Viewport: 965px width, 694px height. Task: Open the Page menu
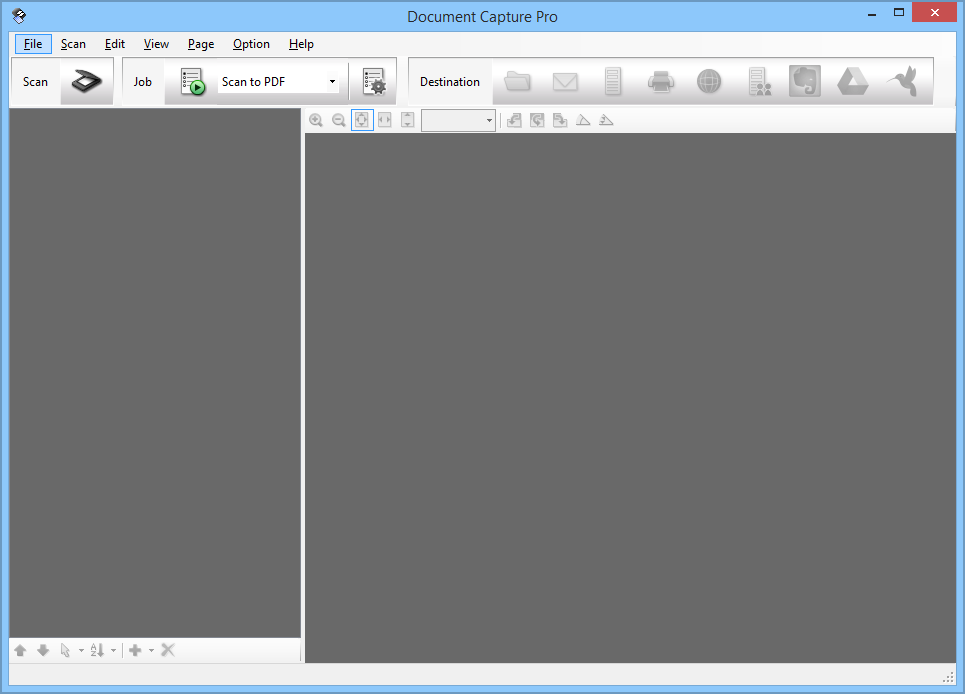pyautogui.click(x=201, y=44)
